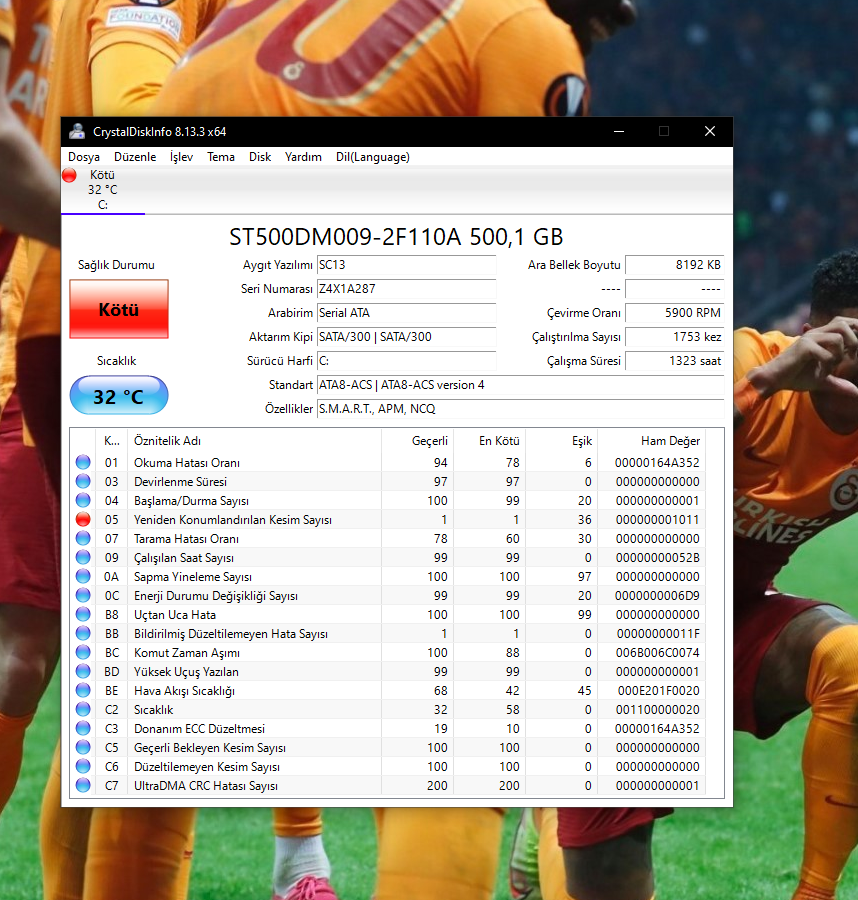Select the Tarama Hatası Oranı row
The width and height of the screenshot is (858, 900).
tap(388, 538)
